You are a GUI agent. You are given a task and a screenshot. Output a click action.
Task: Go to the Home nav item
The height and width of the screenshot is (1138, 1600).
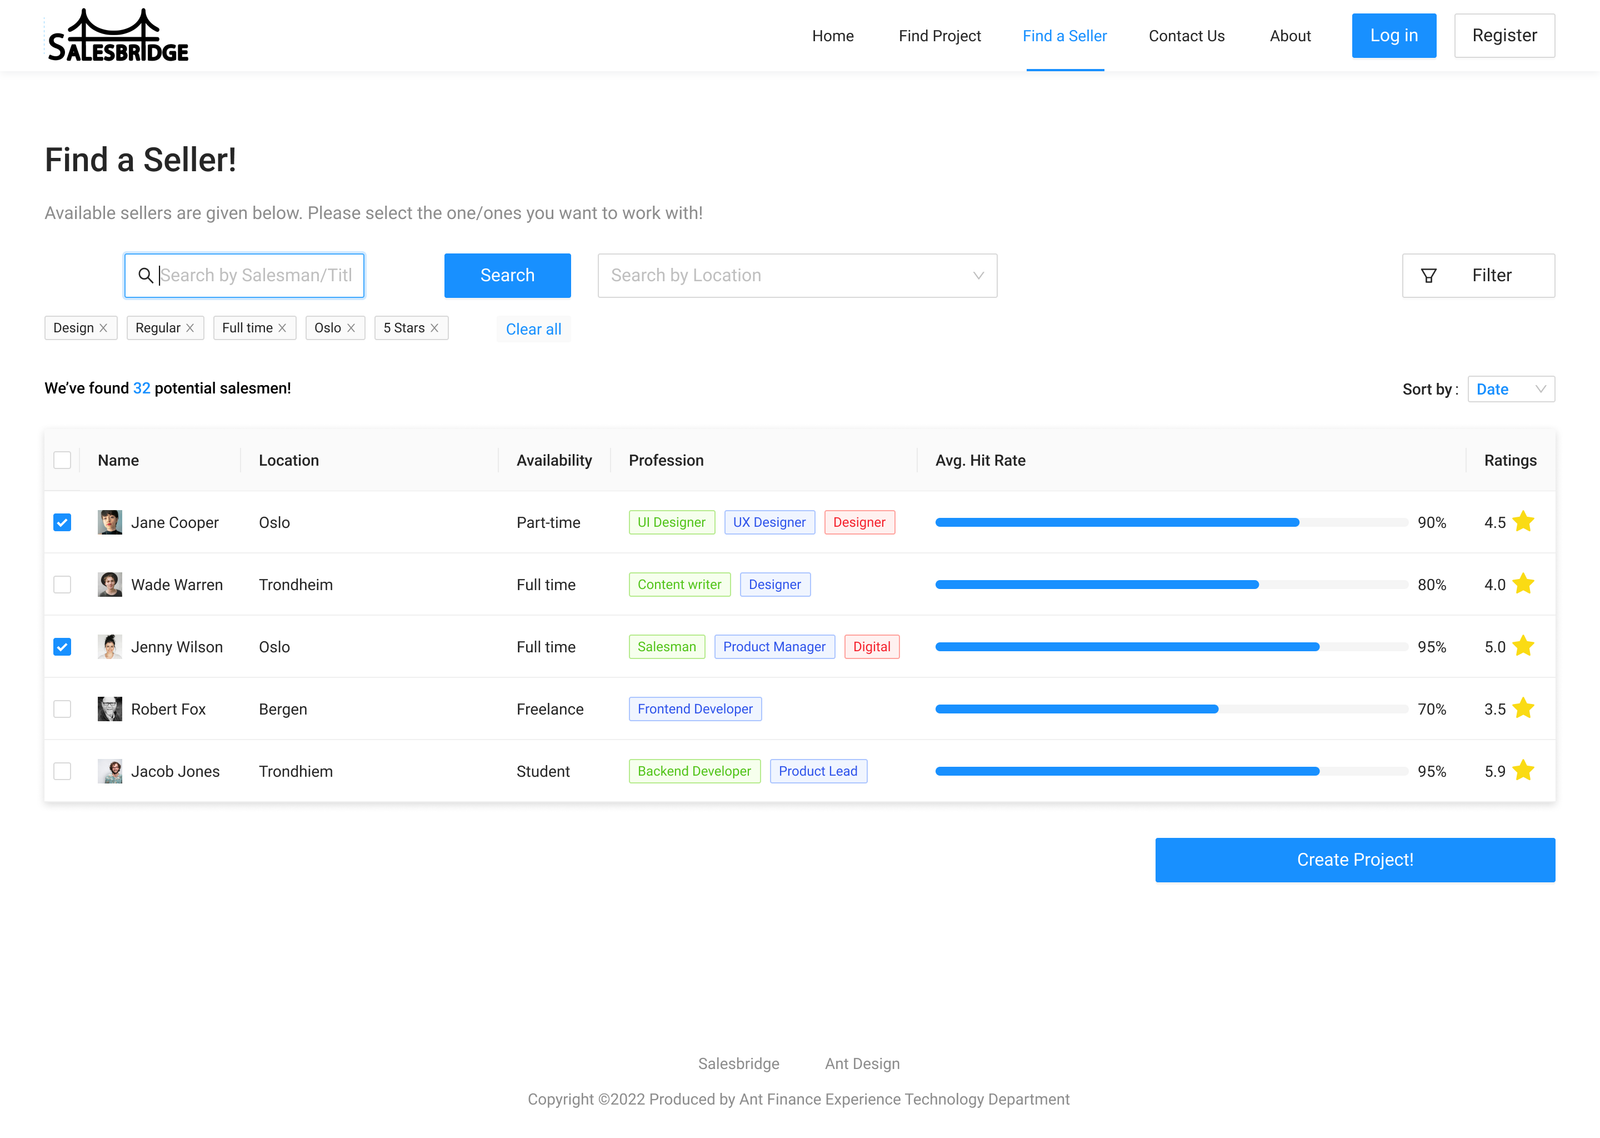point(833,36)
